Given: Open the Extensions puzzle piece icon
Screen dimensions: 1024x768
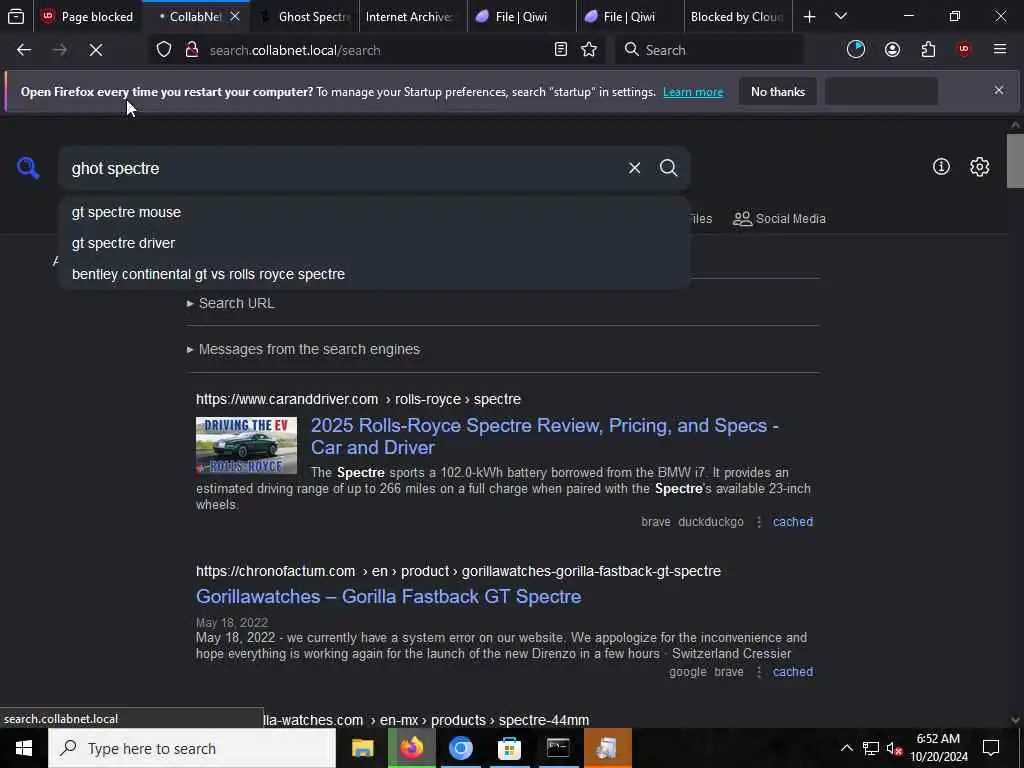Looking at the screenshot, I should tap(928, 50).
